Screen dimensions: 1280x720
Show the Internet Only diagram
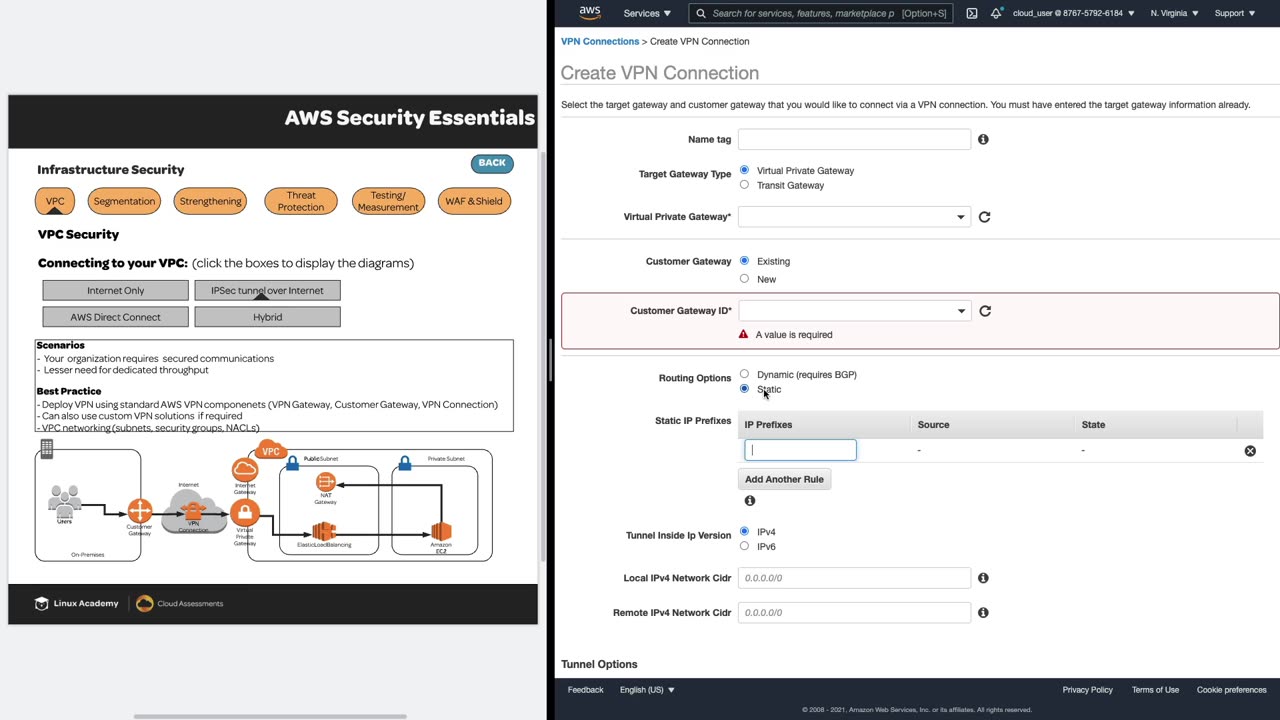pos(115,290)
